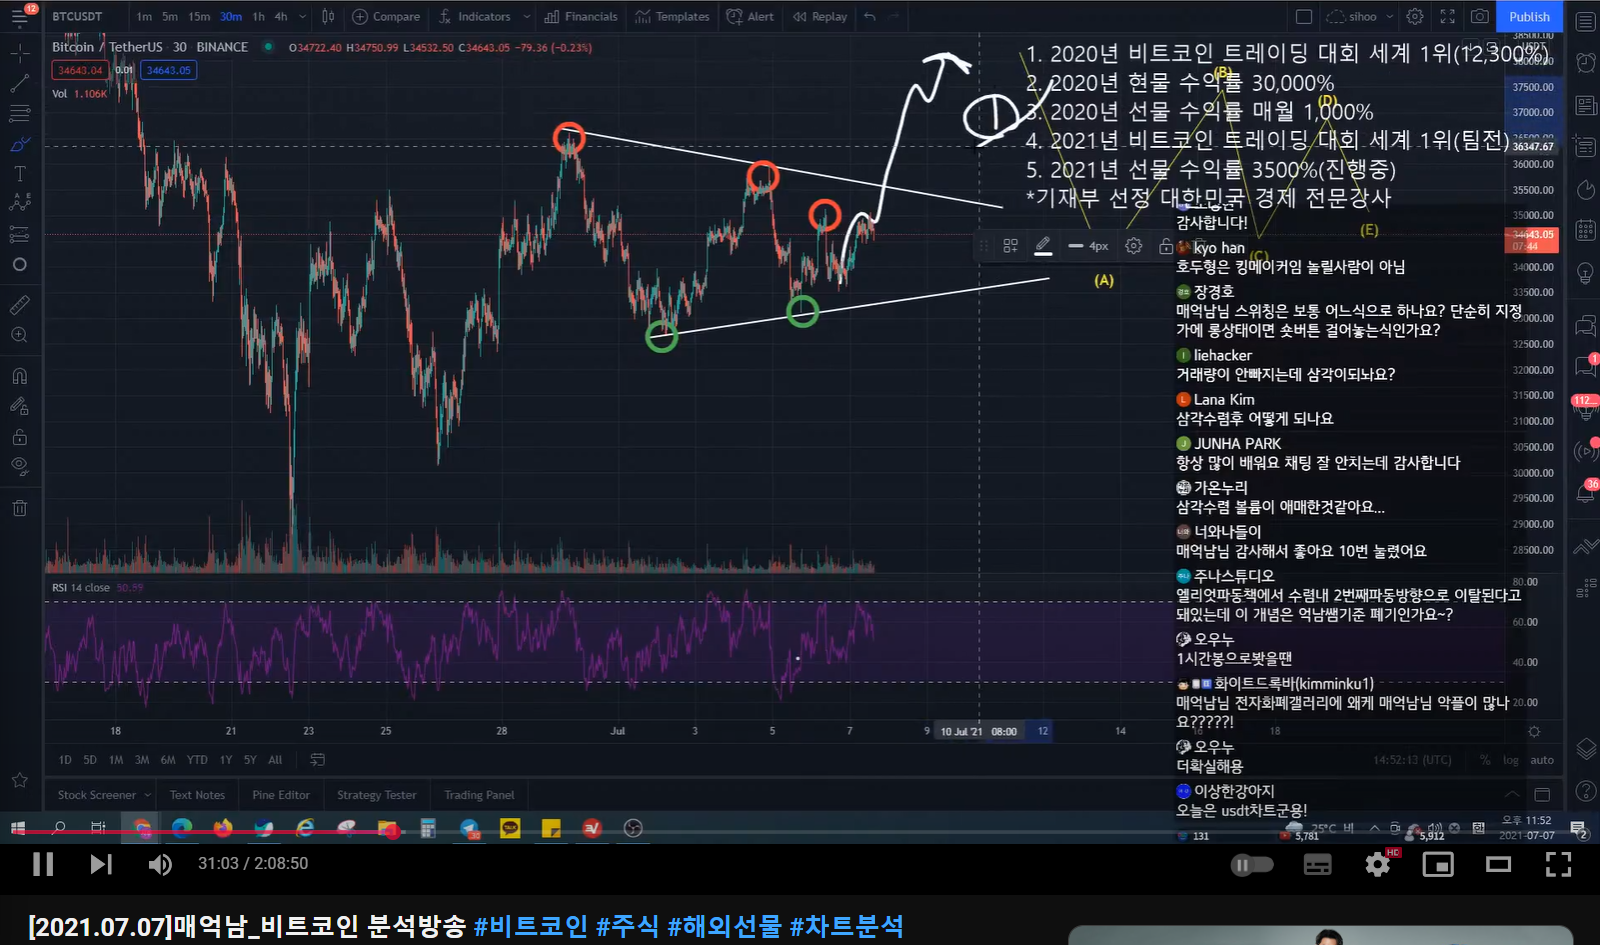
Task: Start bar Replay mode
Action: [x=820, y=17]
